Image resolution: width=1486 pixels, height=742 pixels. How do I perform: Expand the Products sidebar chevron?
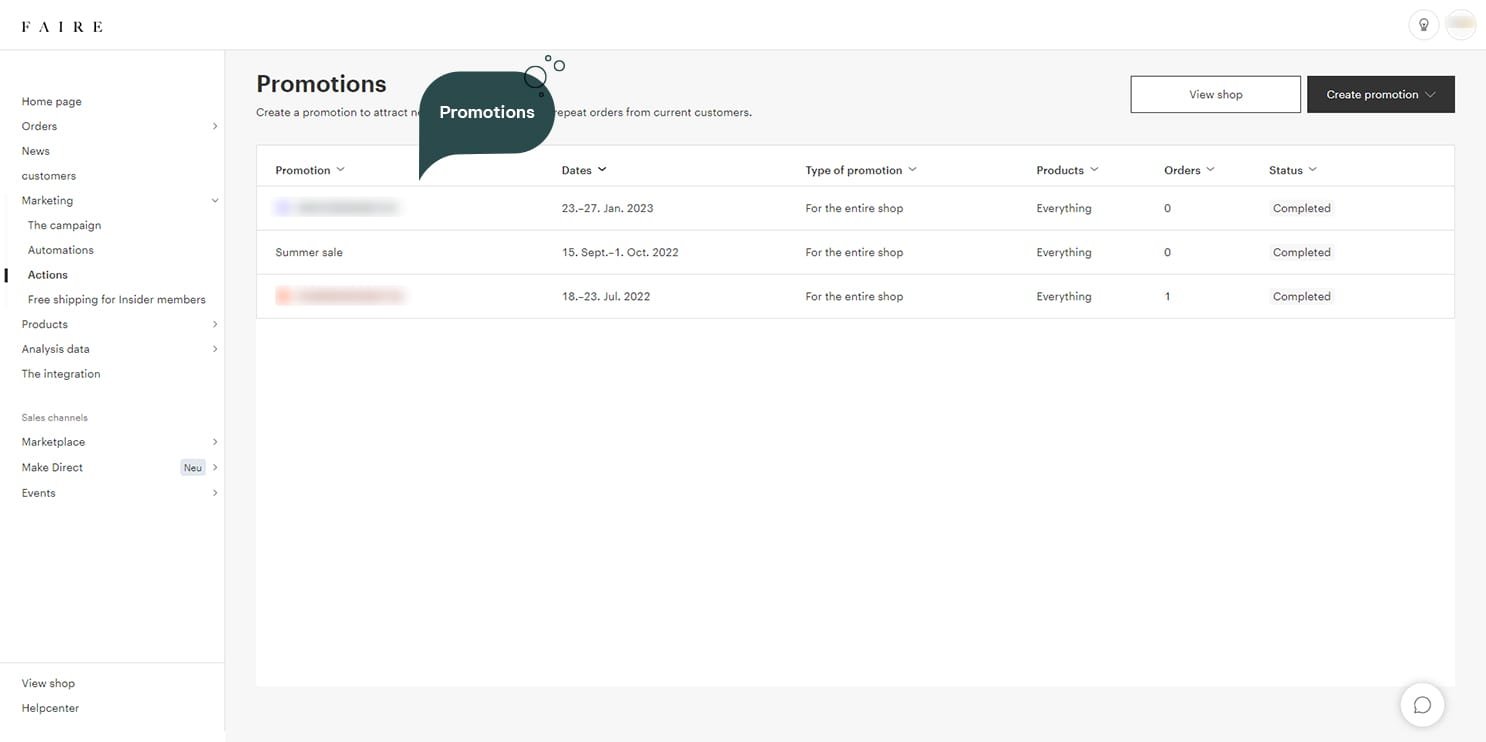click(215, 324)
